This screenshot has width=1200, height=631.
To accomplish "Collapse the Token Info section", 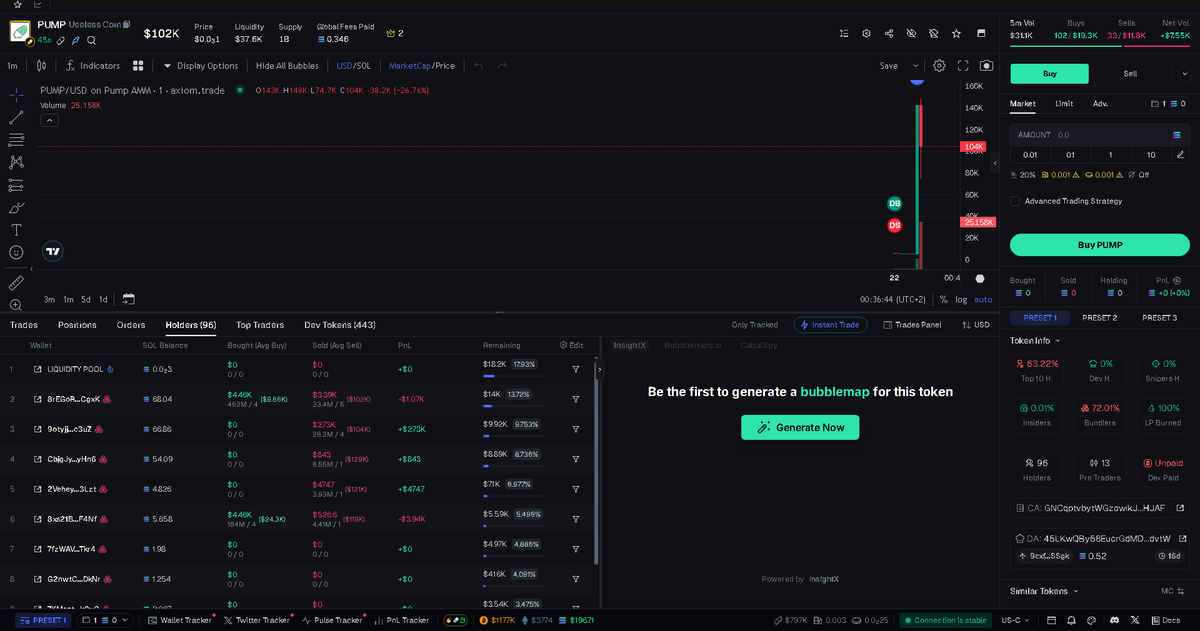I will (x=1035, y=340).
